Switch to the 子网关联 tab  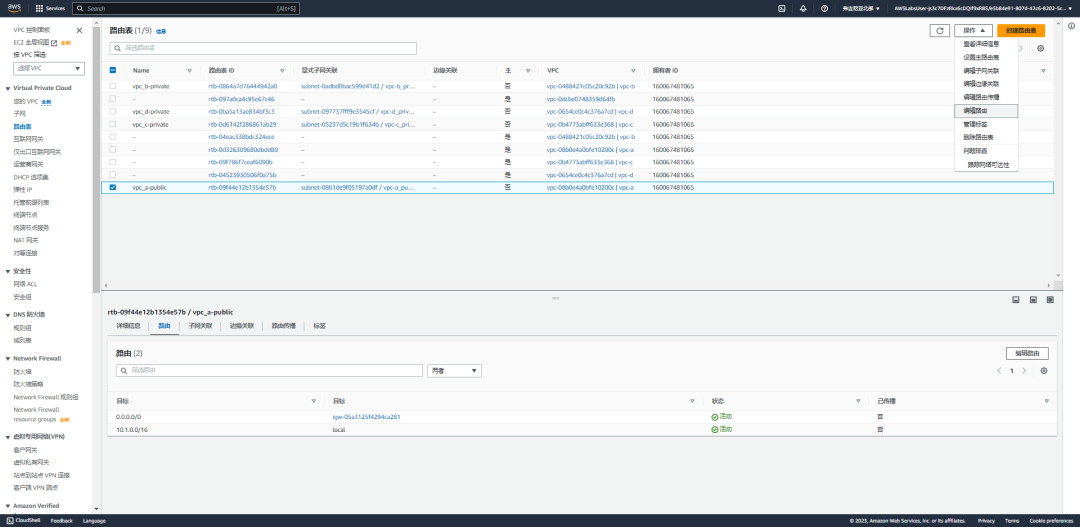click(200, 325)
